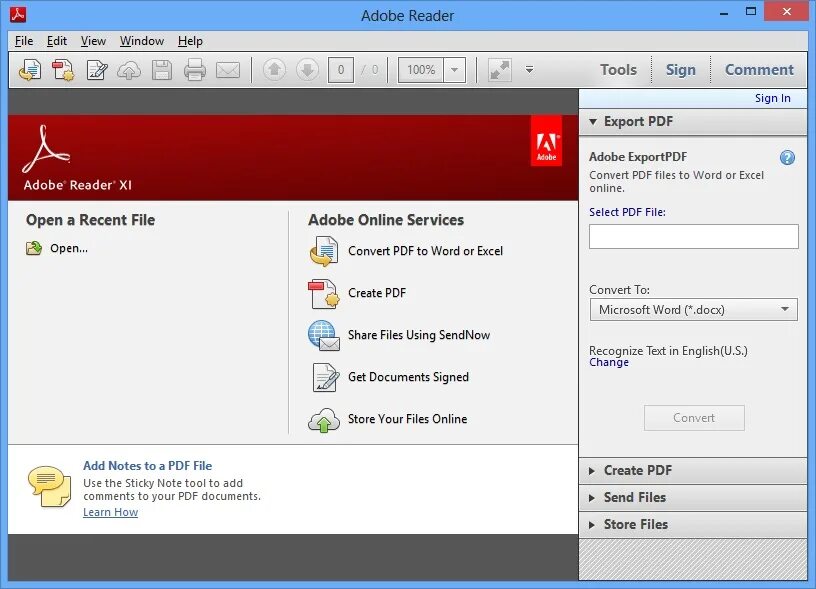The height and width of the screenshot is (589, 816).
Task: Open the Help menu
Action: click(x=190, y=41)
